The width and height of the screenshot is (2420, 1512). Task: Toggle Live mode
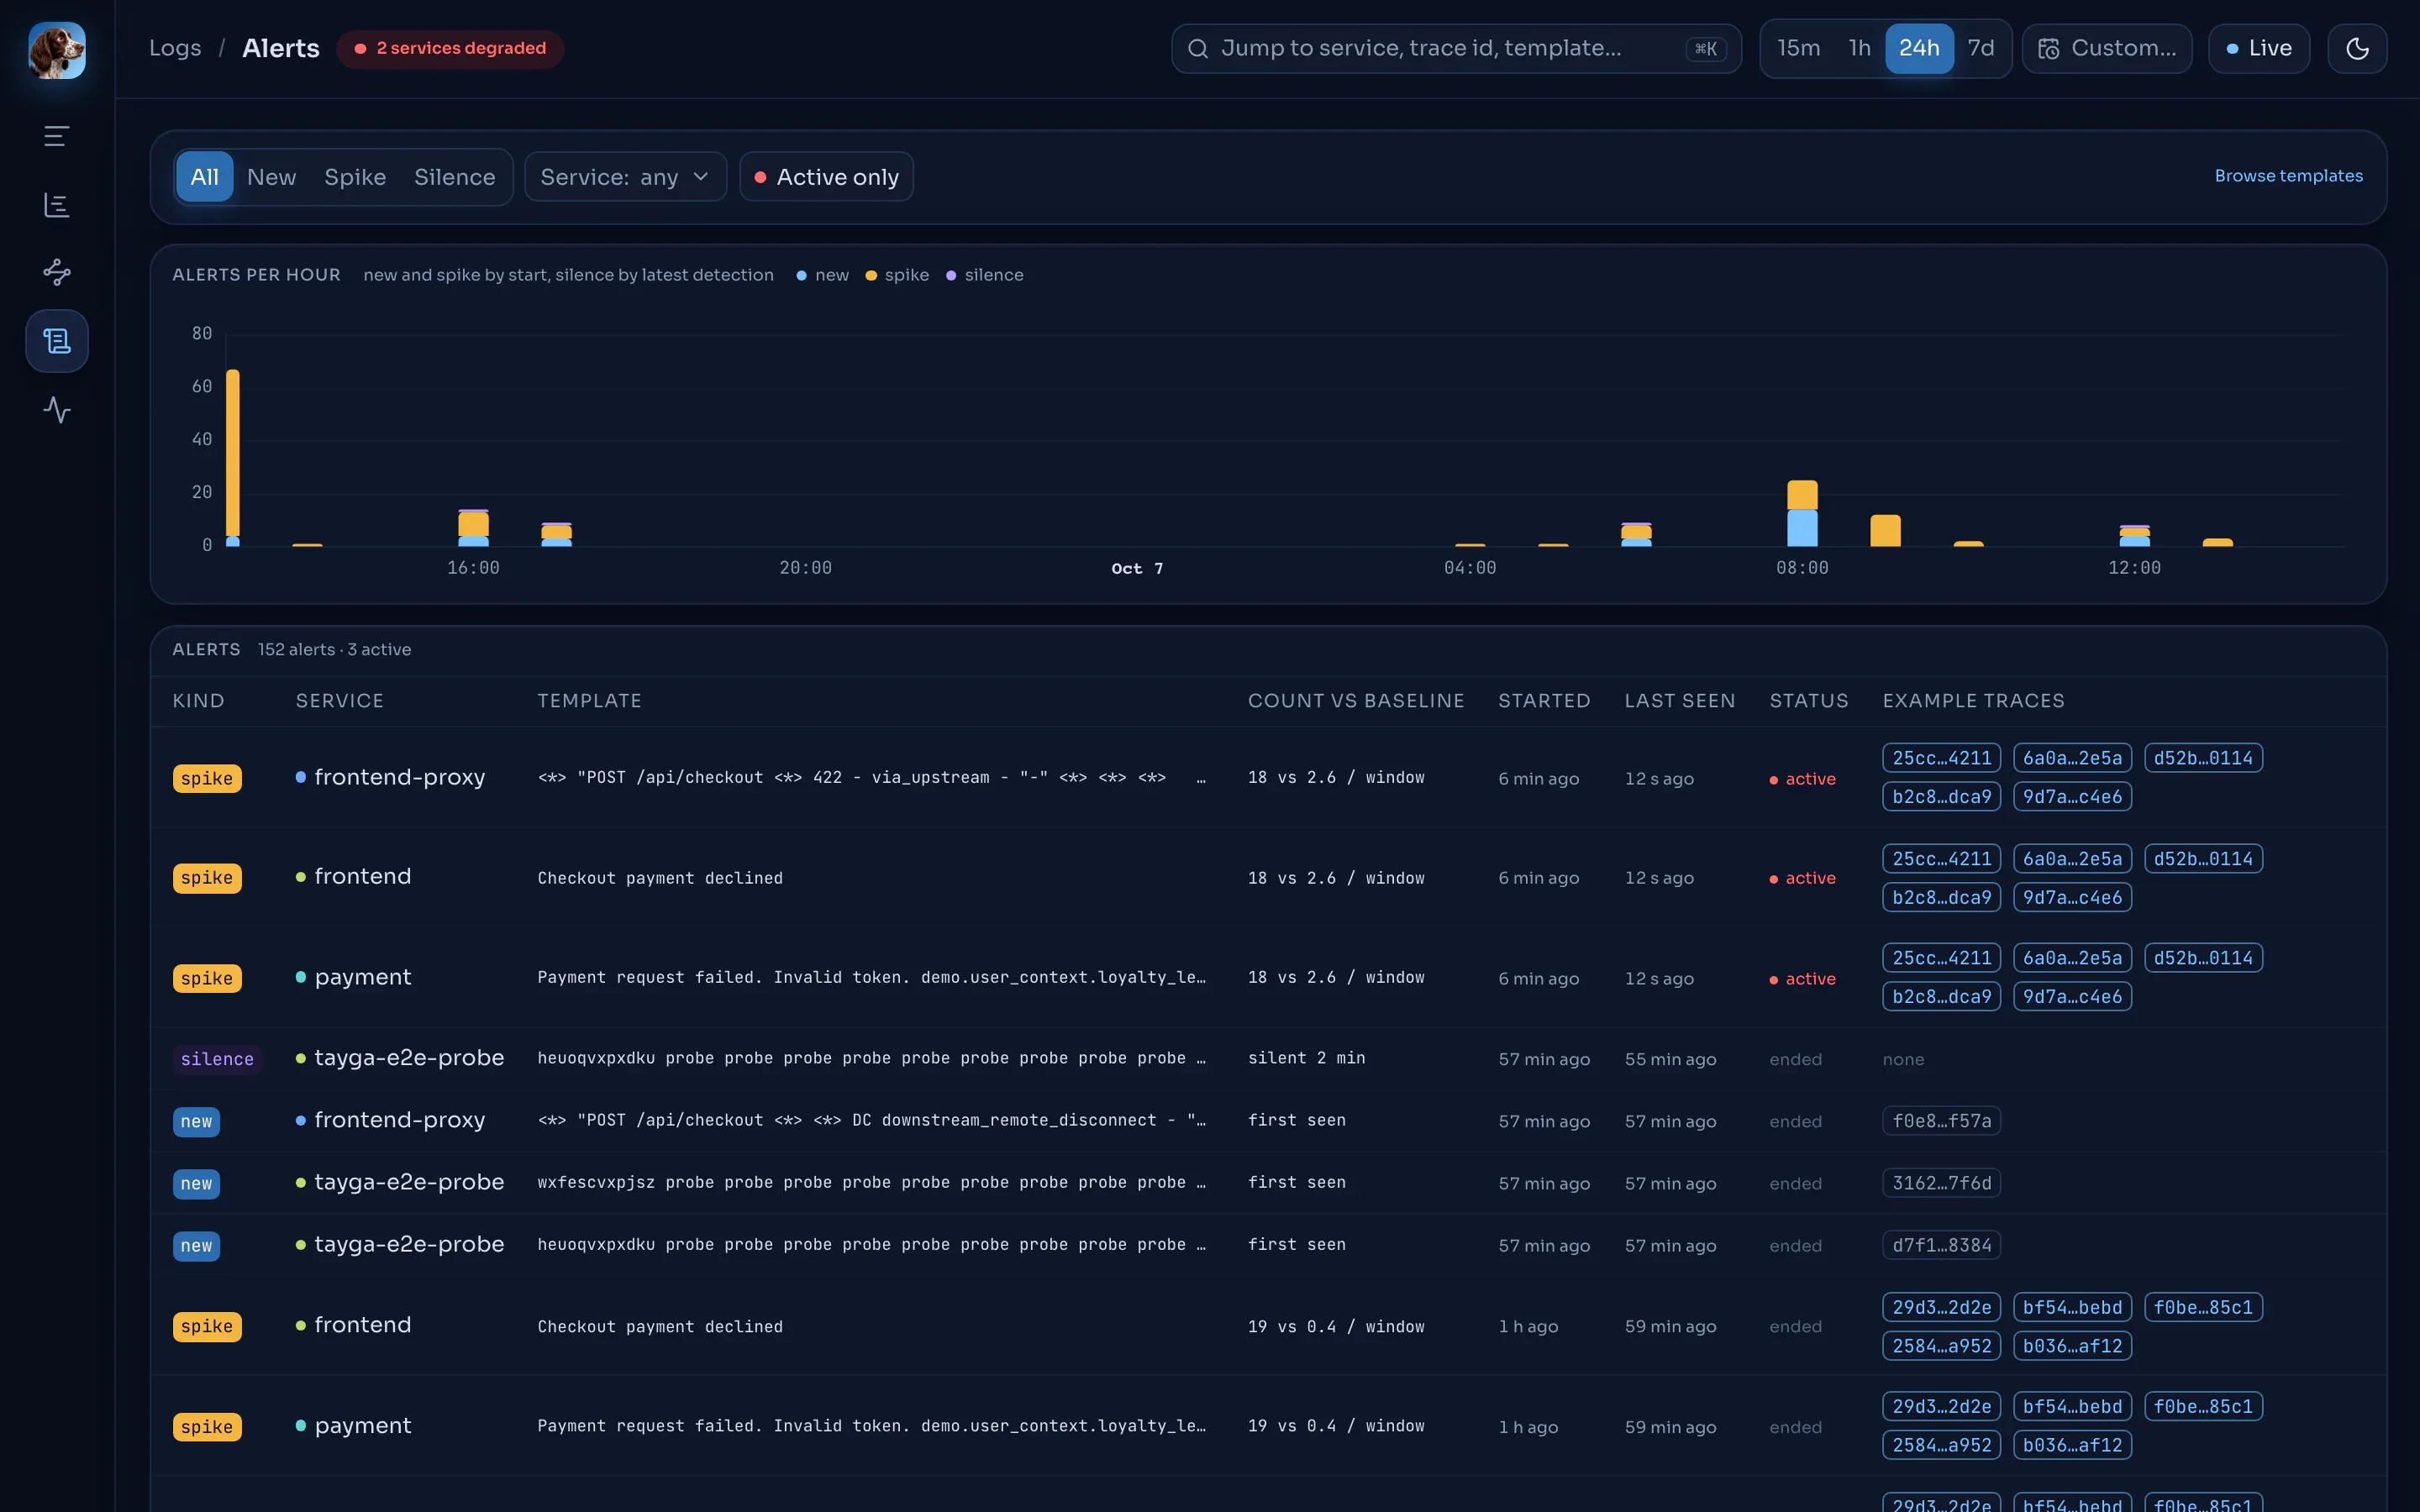2259,49
